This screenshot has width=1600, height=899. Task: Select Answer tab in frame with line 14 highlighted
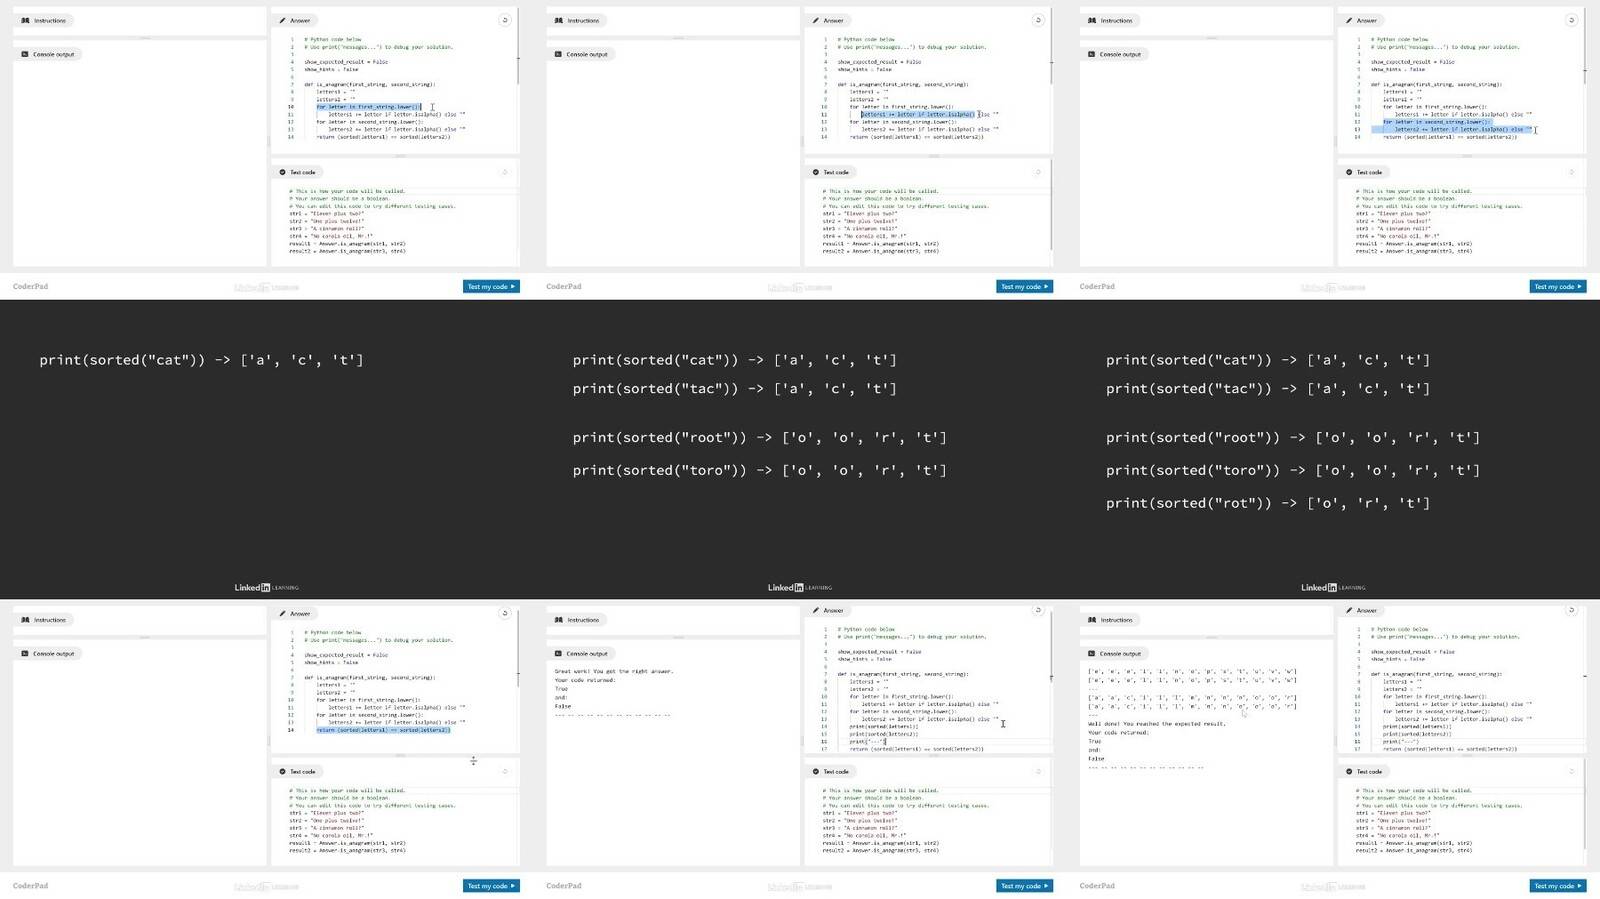click(x=295, y=614)
